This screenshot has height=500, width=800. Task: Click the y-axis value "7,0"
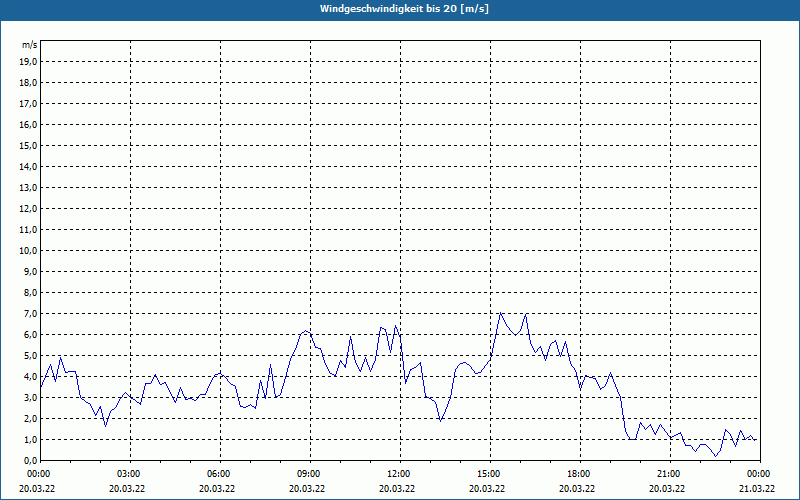[x=31, y=313]
